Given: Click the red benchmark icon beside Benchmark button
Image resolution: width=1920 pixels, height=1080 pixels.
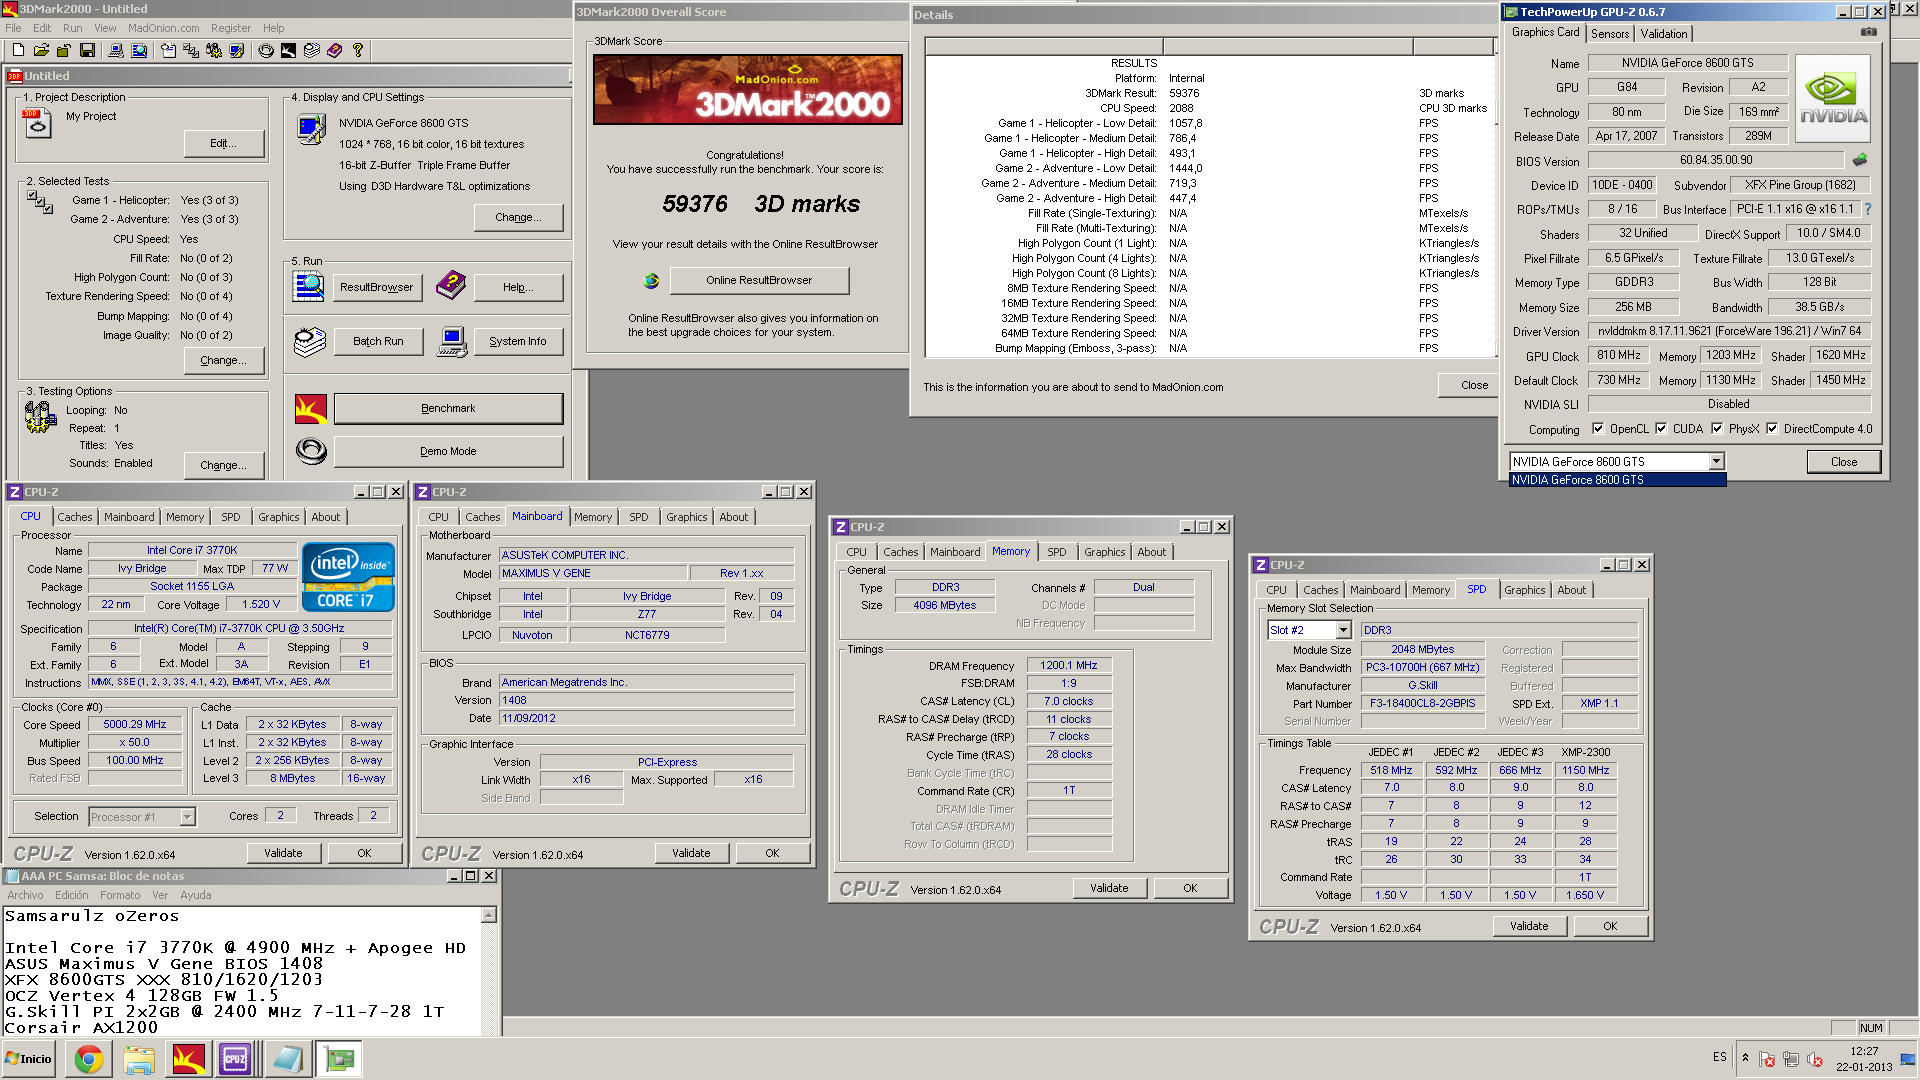Looking at the screenshot, I should (x=311, y=408).
